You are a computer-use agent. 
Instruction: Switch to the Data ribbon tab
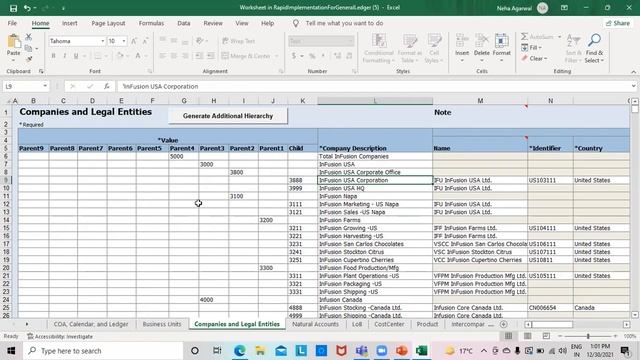click(184, 23)
